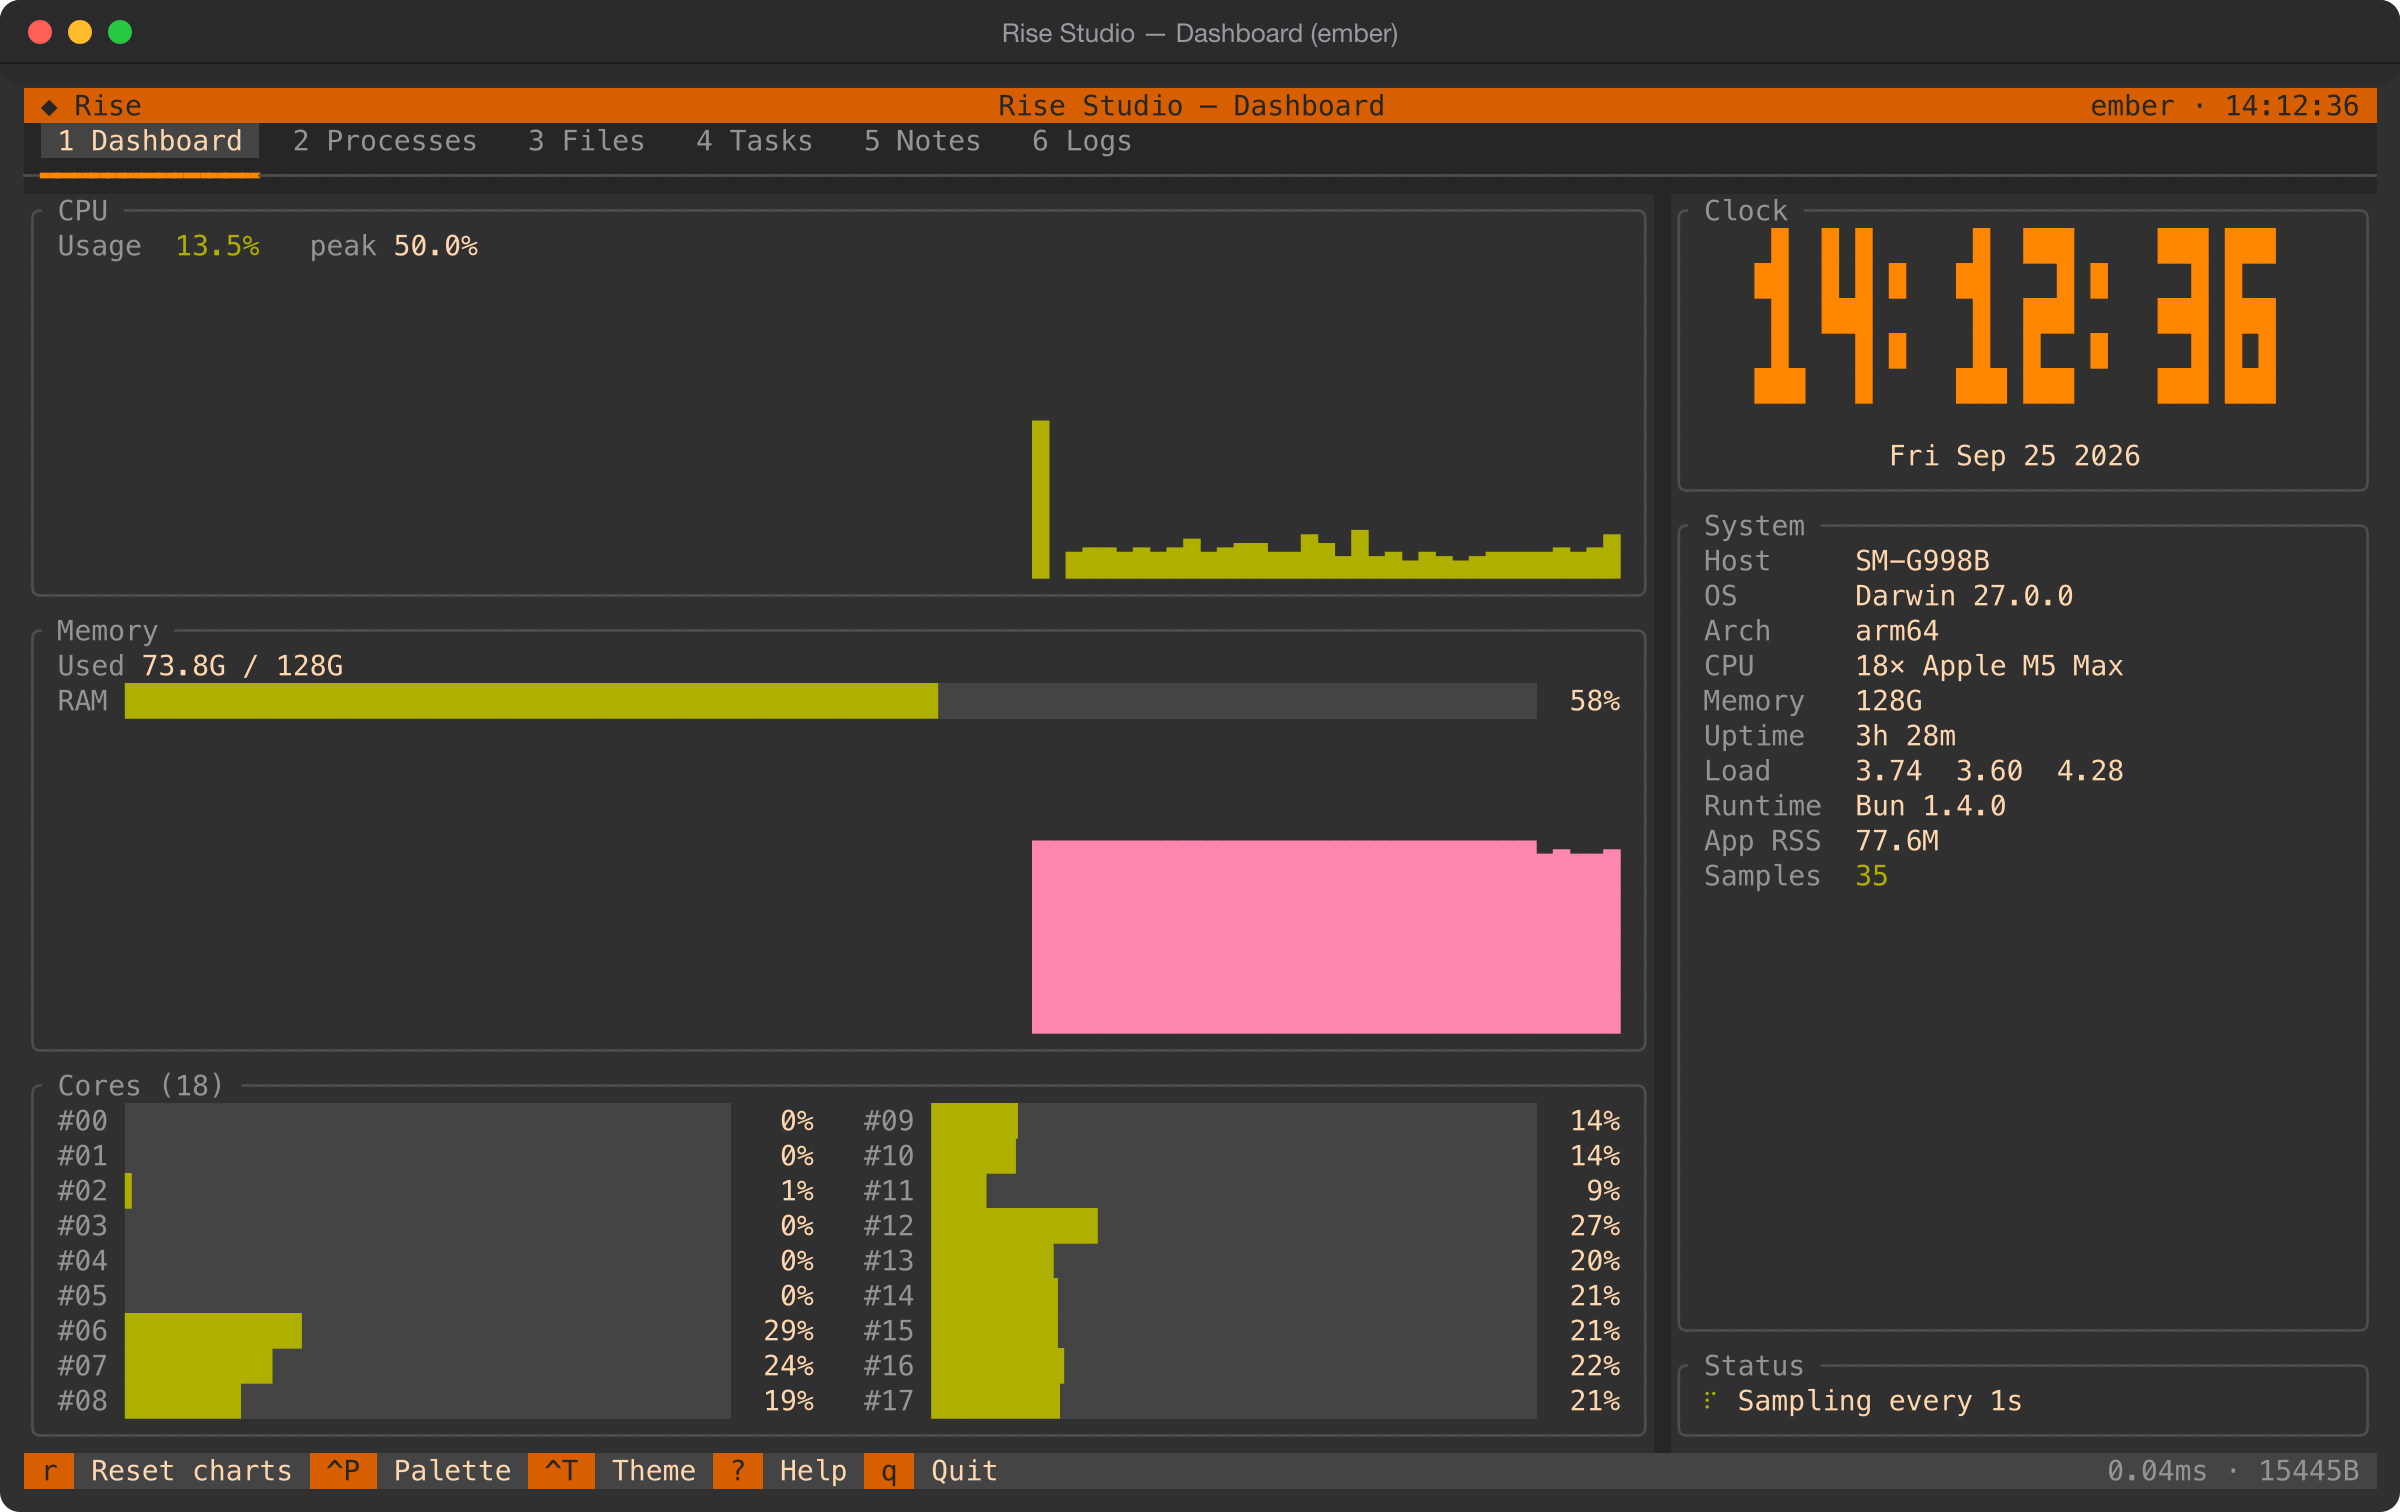Viewport: 2400px width, 1512px height.
Task: Click the sampling spinner icon in Status
Action: [1711, 1401]
